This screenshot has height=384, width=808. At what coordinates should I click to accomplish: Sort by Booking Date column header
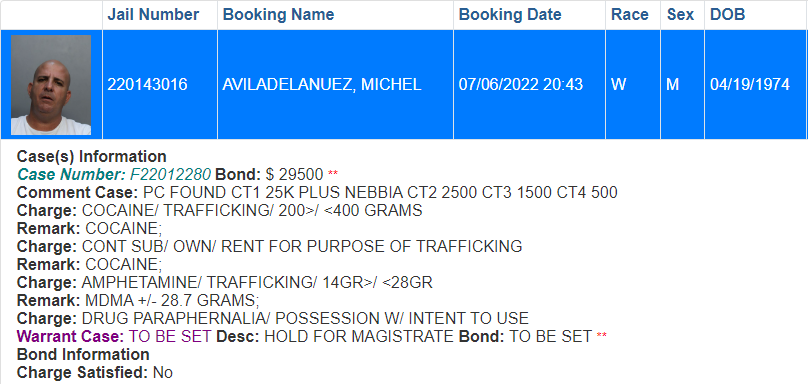pos(510,14)
